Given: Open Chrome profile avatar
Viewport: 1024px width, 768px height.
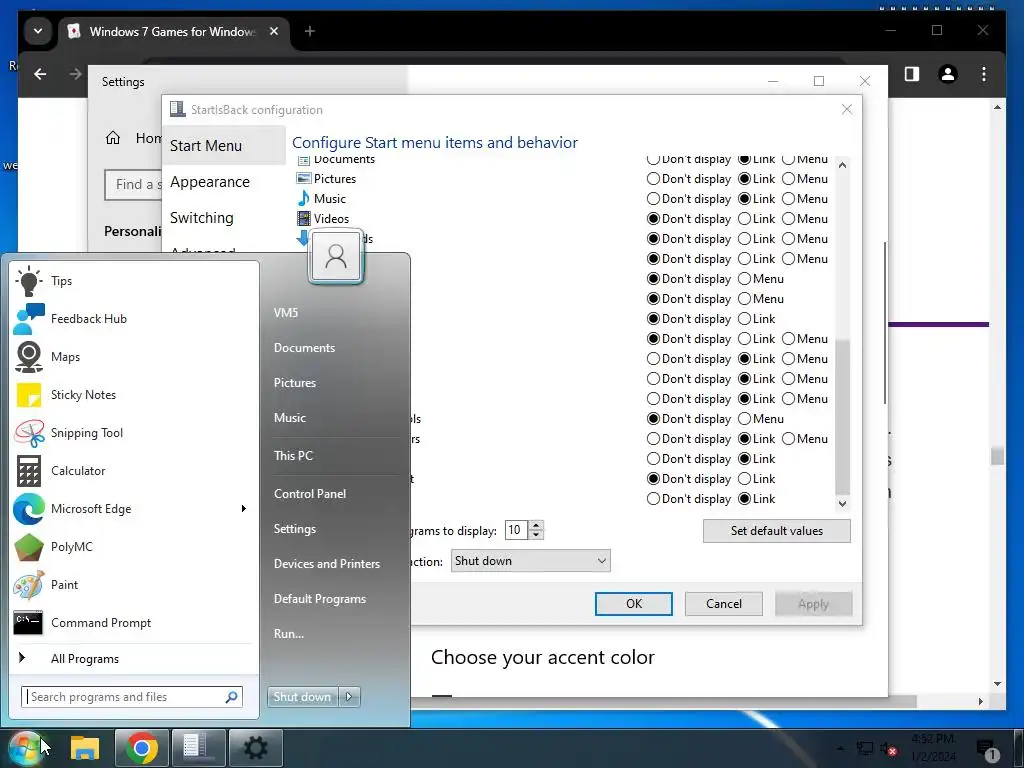Looking at the screenshot, I should click(x=948, y=74).
